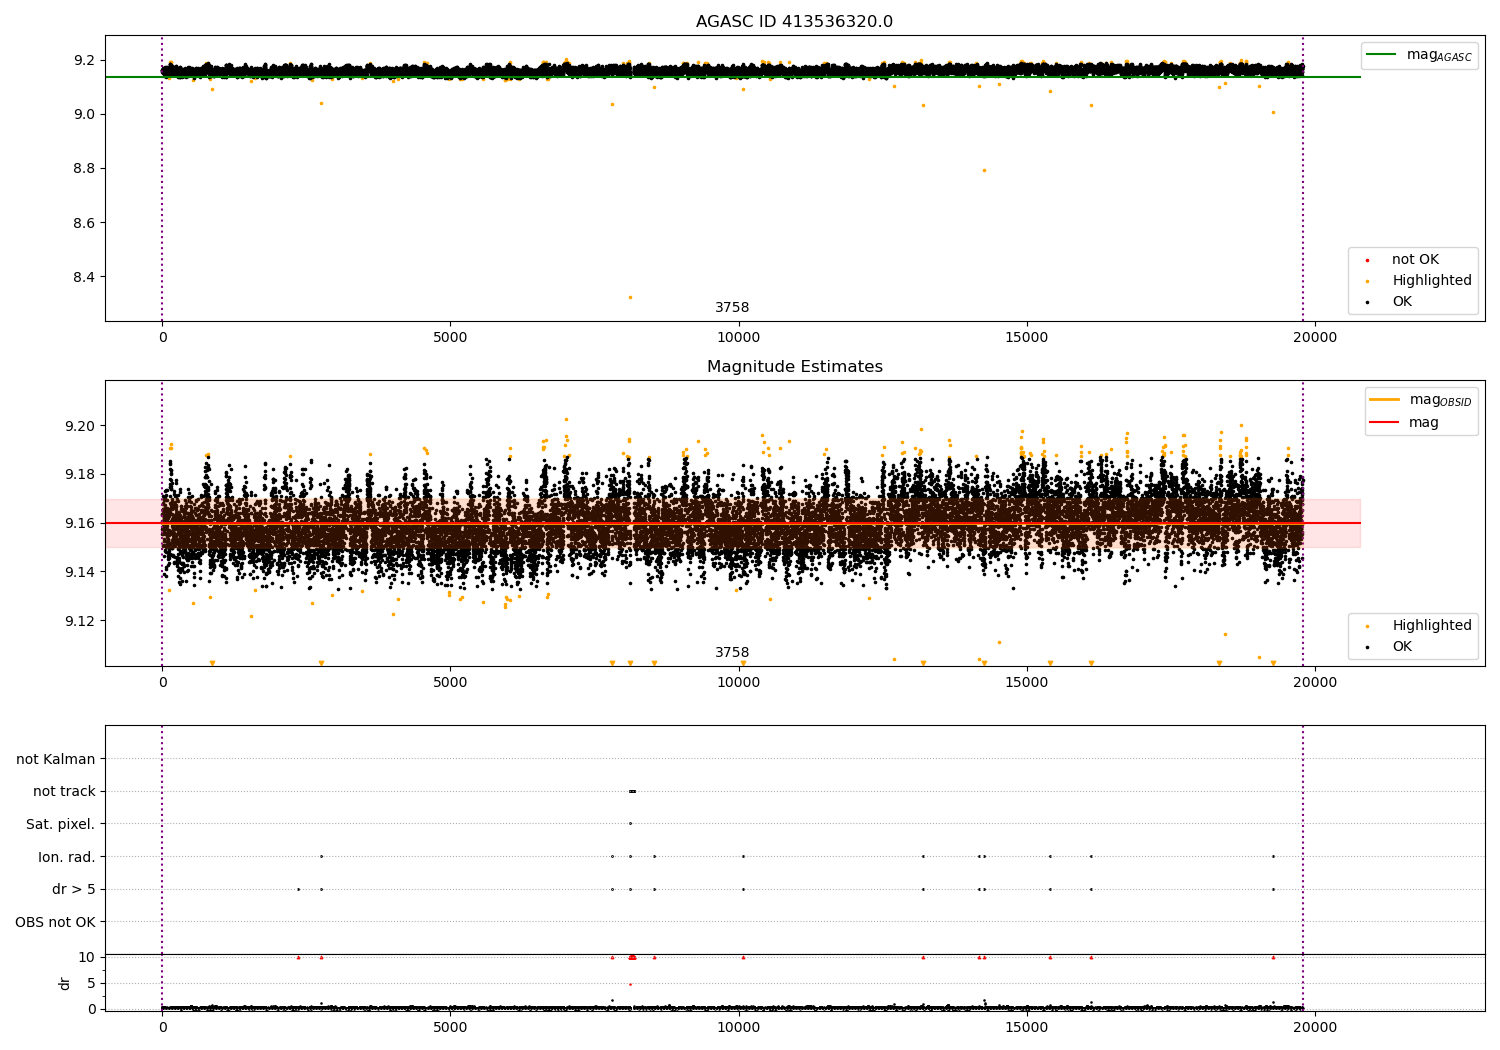Click the 10000 x-tick in the bottom plot
This screenshot has width=1500, height=1050.
tap(738, 1027)
